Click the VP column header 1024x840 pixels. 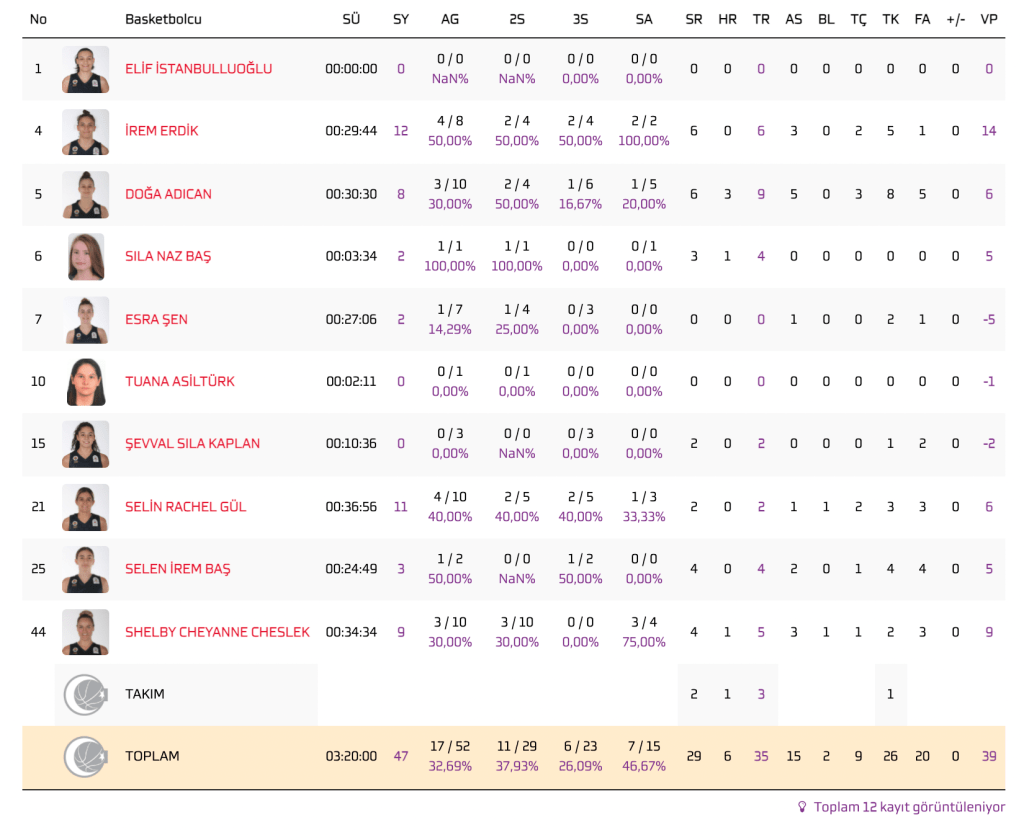pos(989,19)
